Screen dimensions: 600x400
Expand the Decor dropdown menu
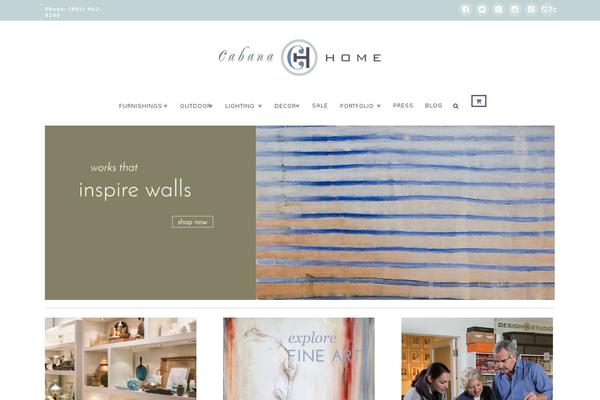pos(287,106)
